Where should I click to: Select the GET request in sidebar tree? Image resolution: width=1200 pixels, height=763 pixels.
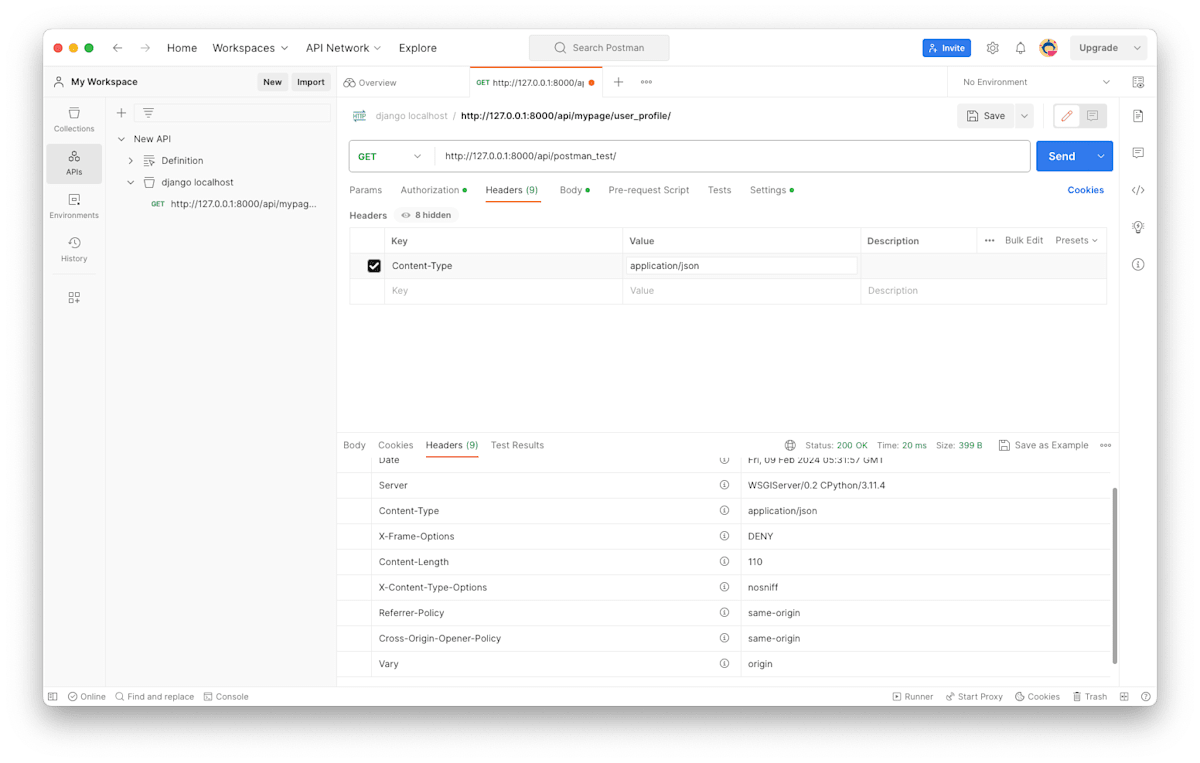232,204
